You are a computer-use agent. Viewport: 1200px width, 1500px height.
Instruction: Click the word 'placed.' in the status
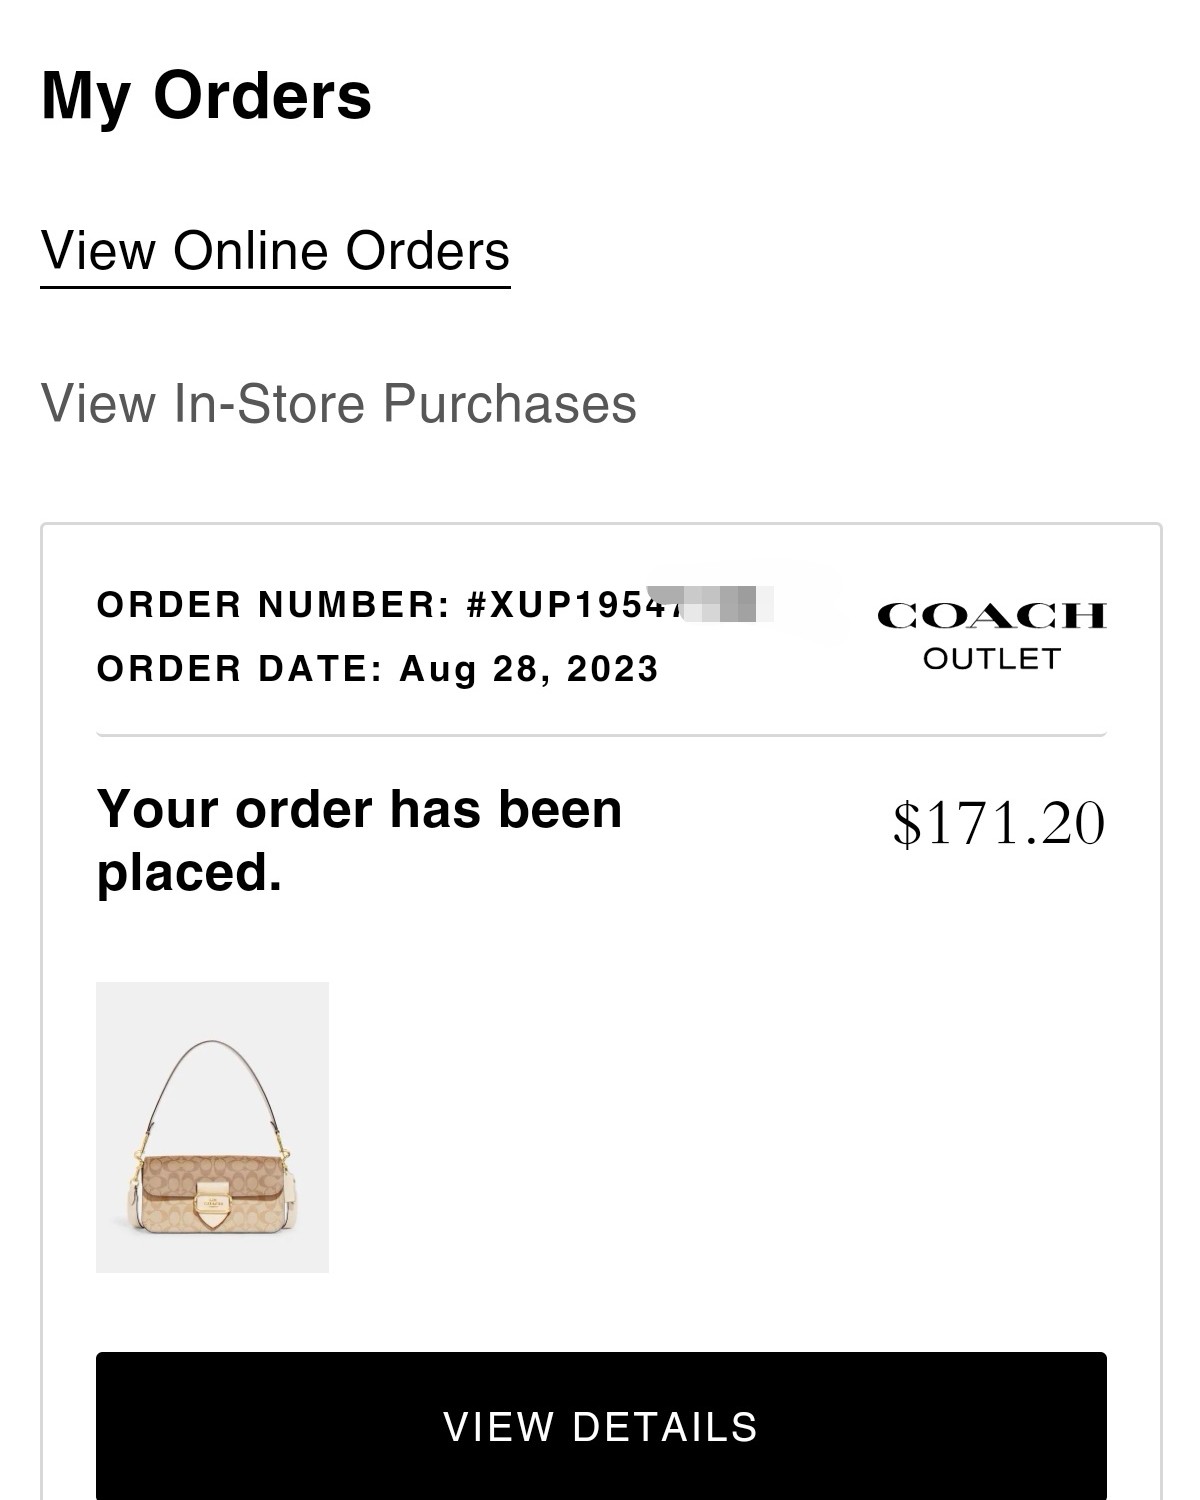189,873
